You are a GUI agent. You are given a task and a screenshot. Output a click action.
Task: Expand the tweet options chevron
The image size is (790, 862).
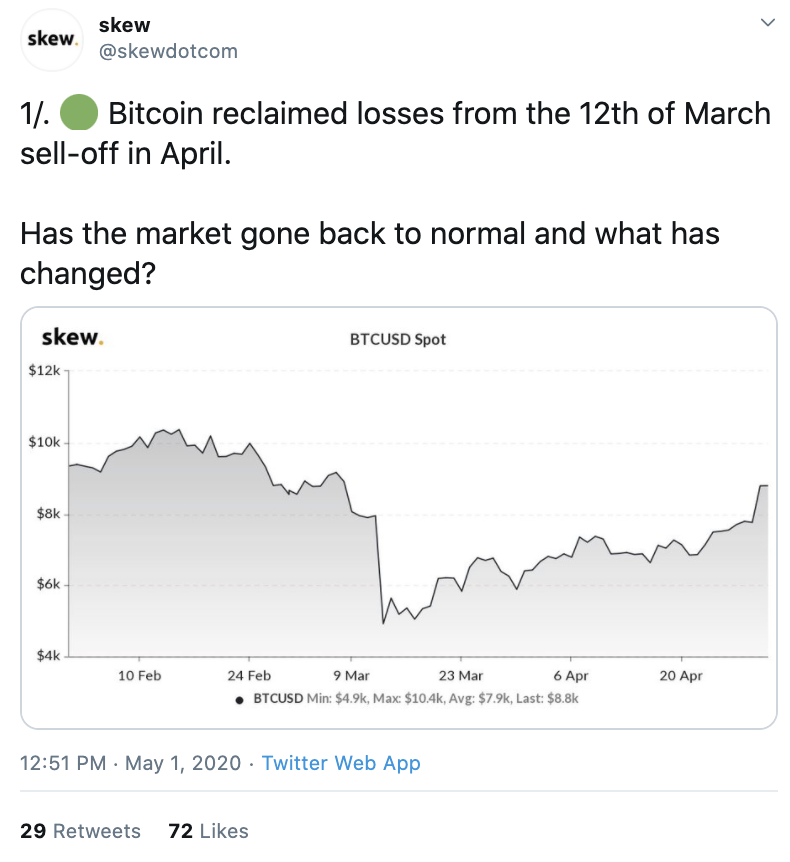tap(767, 22)
